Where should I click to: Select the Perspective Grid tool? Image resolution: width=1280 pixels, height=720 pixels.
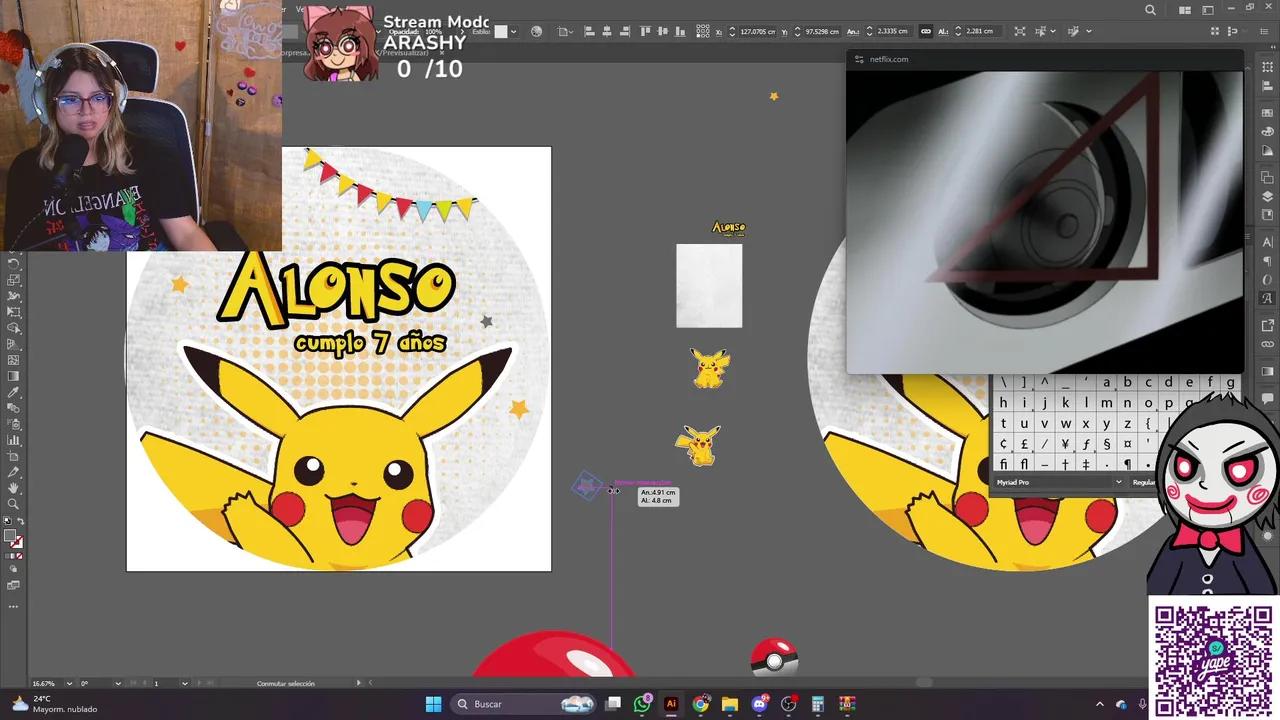click(x=14, y=344)
